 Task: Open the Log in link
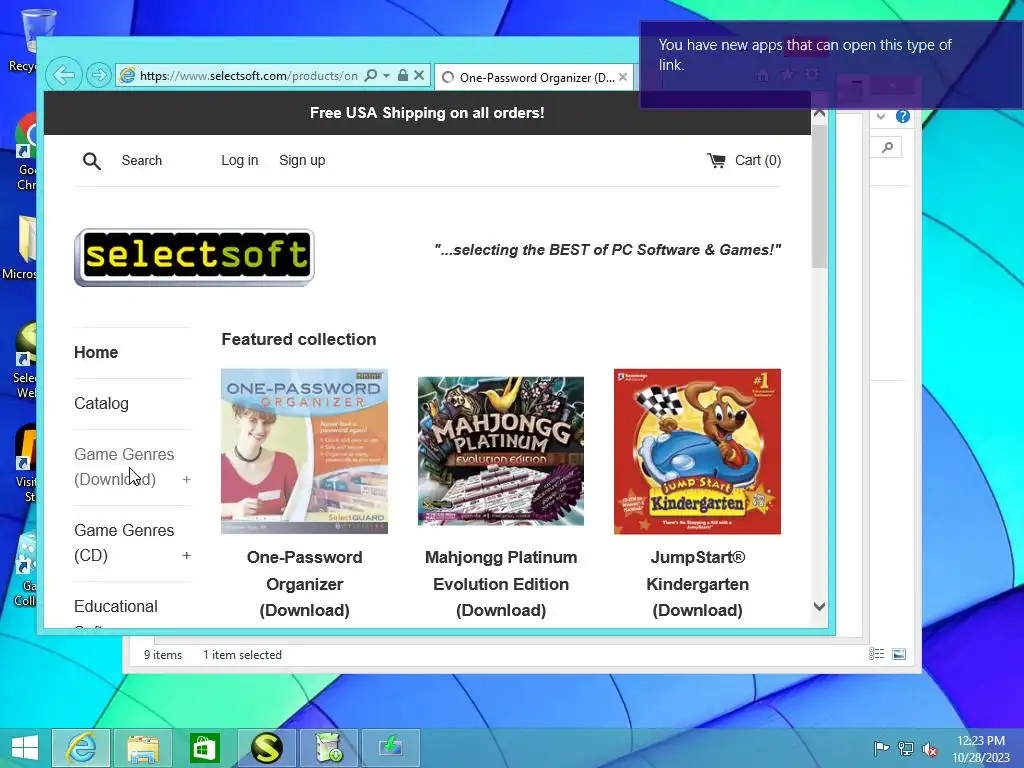click(240, 161)
